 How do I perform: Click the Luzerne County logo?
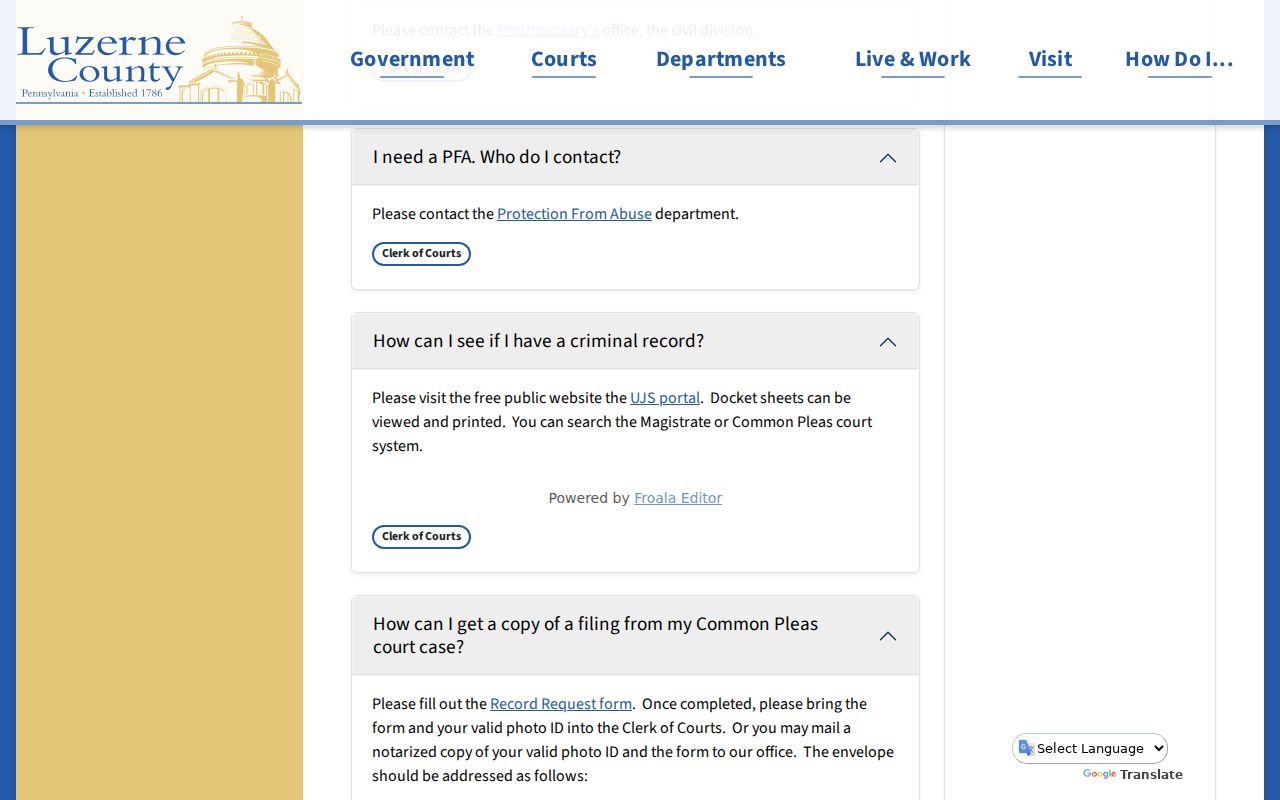point(159,60)
